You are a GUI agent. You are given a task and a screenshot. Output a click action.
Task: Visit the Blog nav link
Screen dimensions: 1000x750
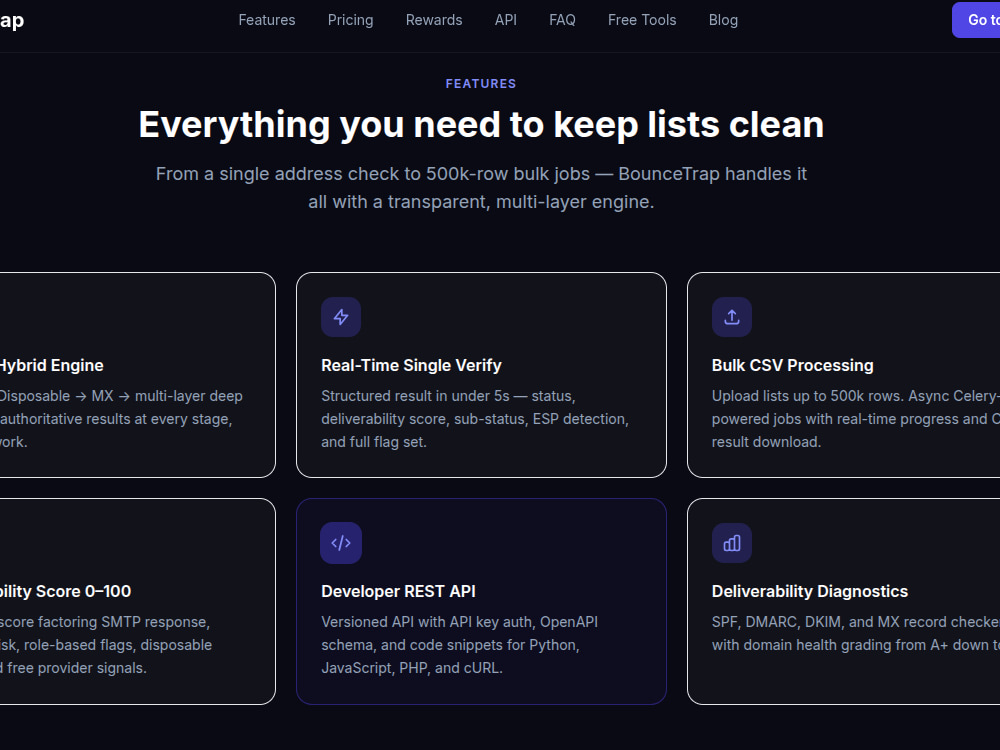[723, 20]
